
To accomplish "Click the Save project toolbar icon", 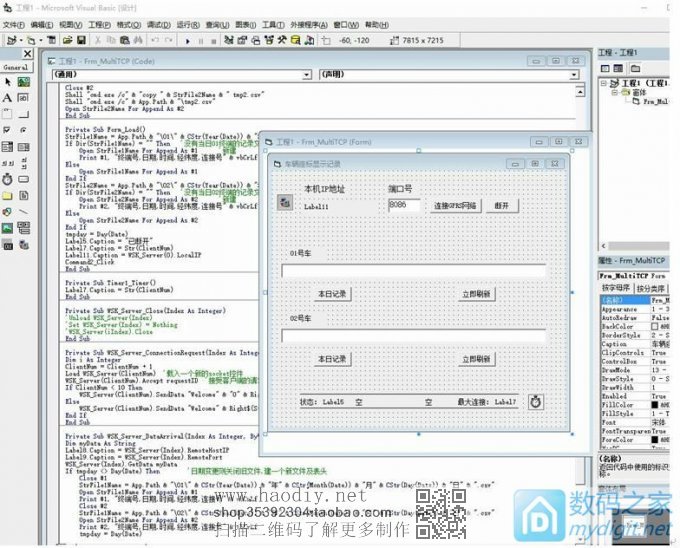I will pos(81,40).
